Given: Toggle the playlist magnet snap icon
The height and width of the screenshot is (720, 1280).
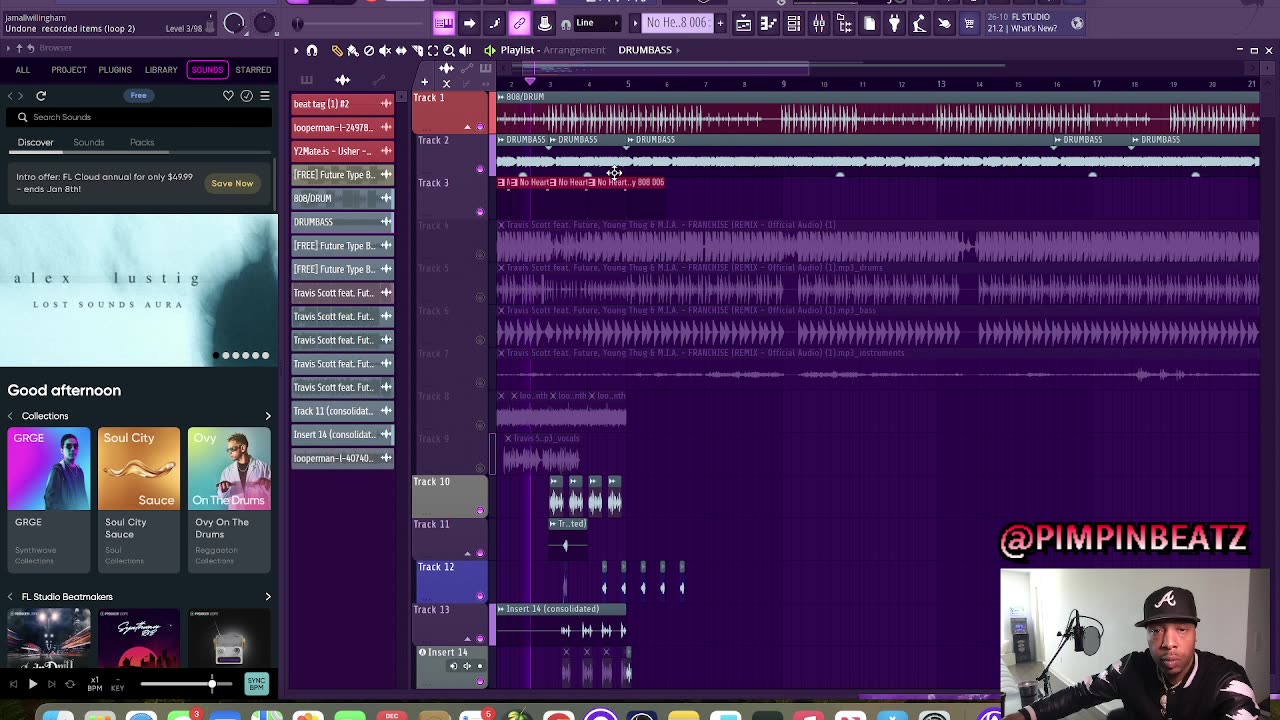Looking at the screenshot, I should tap(312, 50).
